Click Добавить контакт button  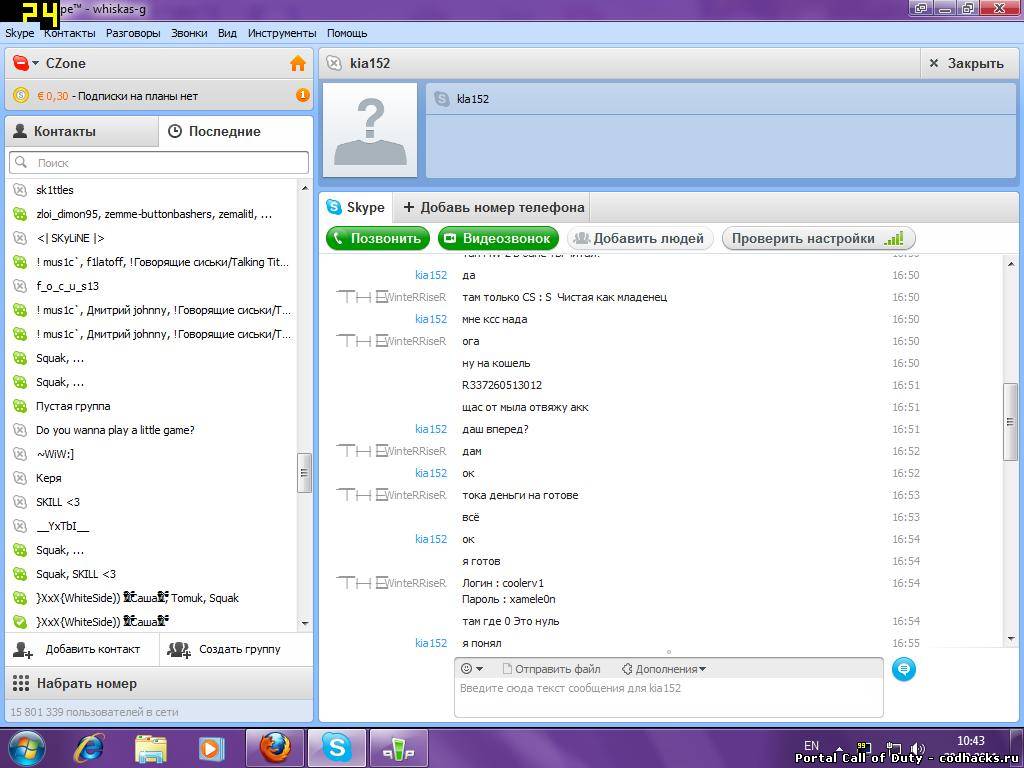click(82, 649)
